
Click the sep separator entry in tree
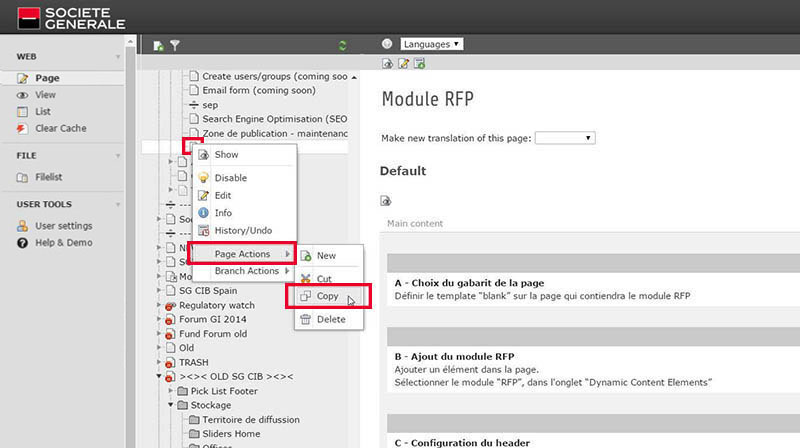[x=210, y=105]
